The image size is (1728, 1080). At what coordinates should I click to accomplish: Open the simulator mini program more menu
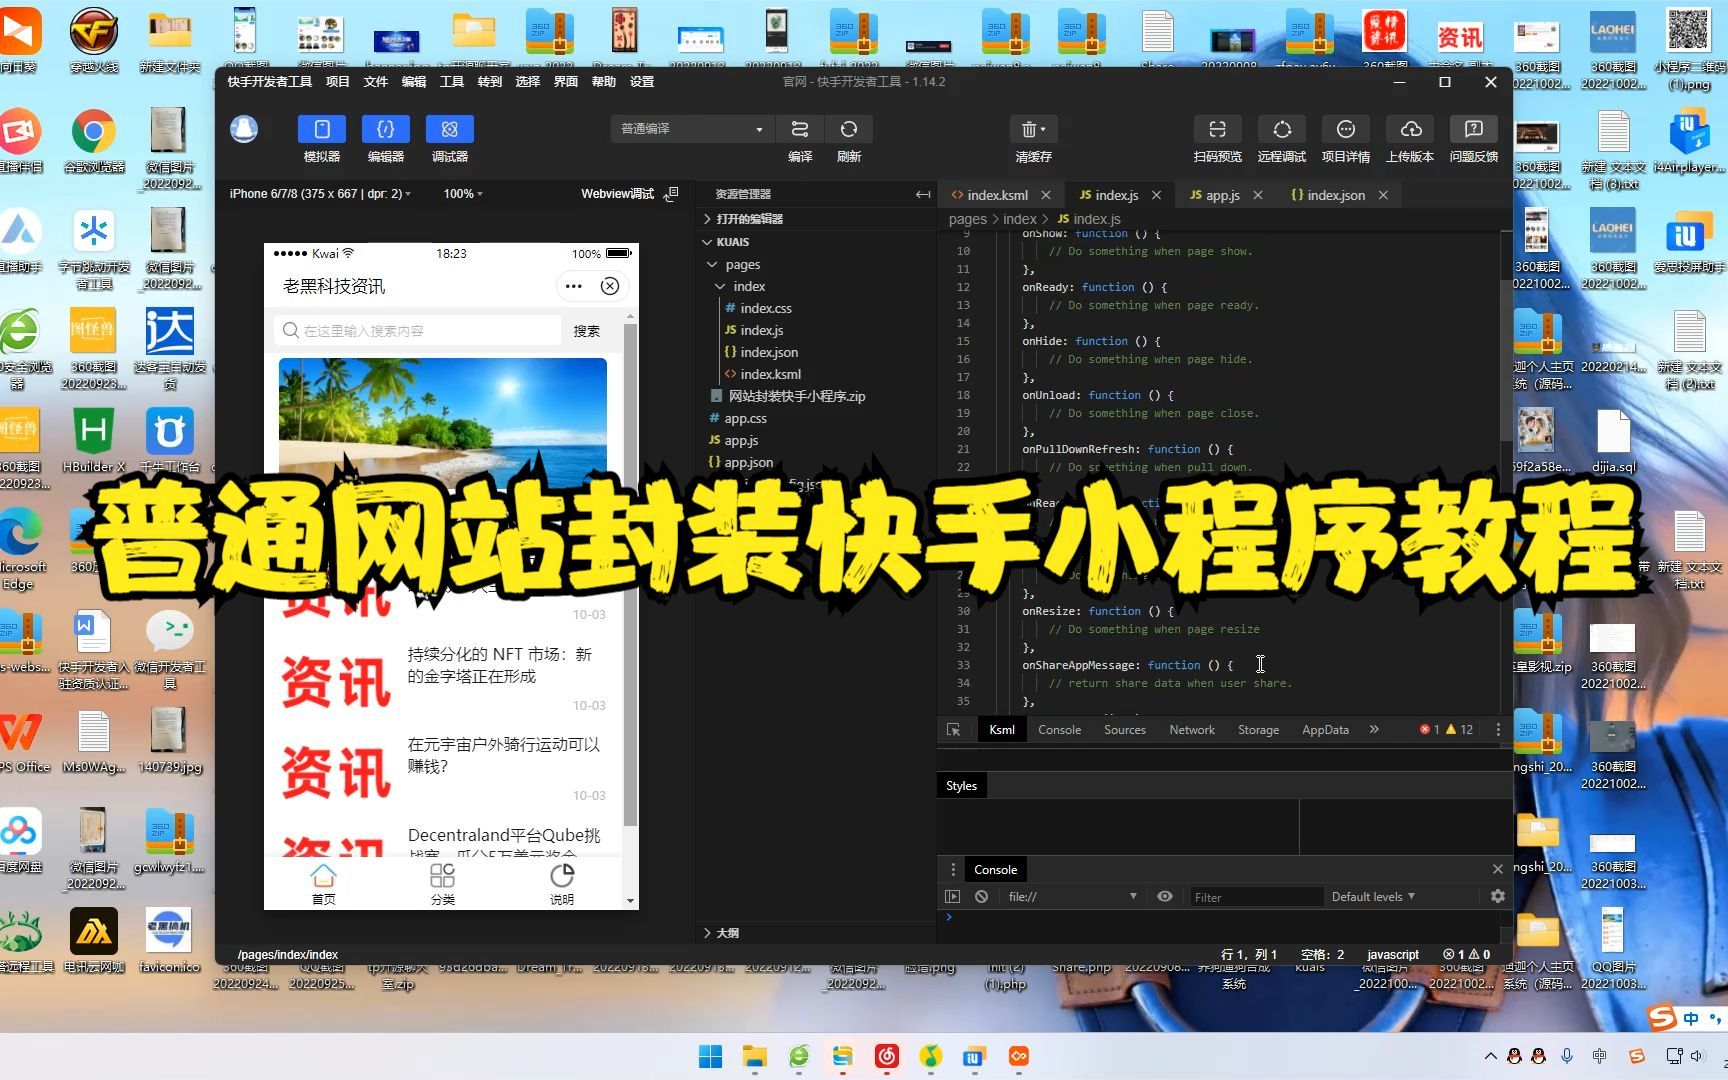pyautogui.click(x=573, y=287)
